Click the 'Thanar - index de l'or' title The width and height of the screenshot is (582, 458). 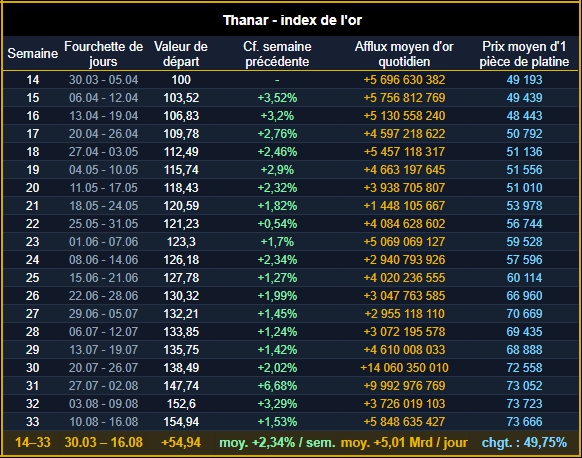tap(292, 20)
